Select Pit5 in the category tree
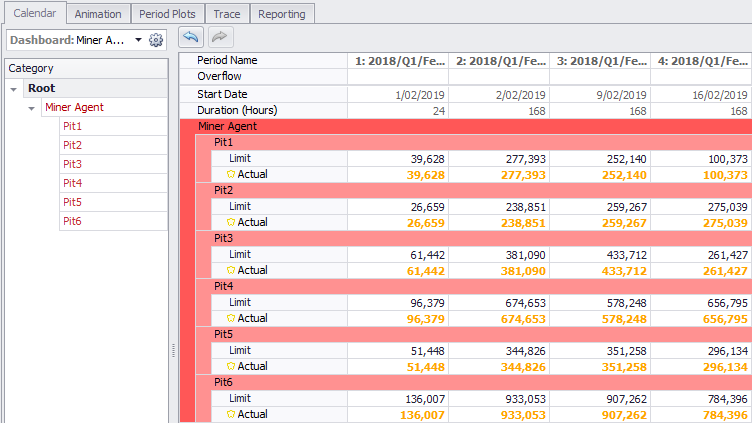The width and height of the screenshot is (752, 423). pos(72,202)
